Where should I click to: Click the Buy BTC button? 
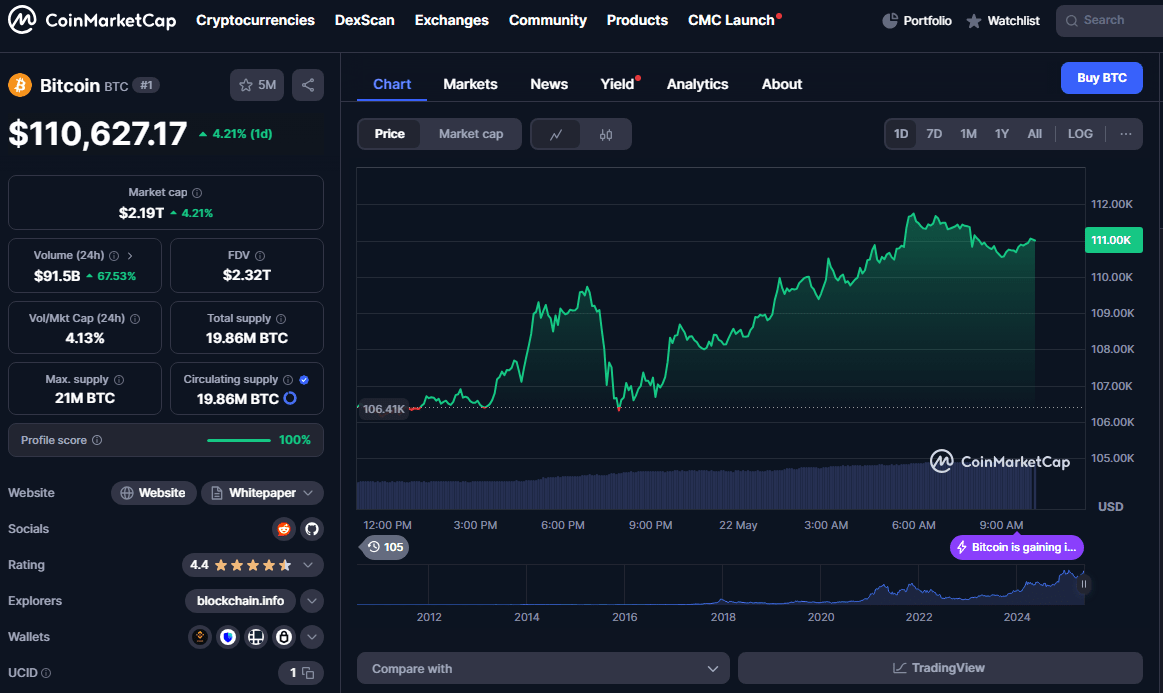(x=1101, y=78)
